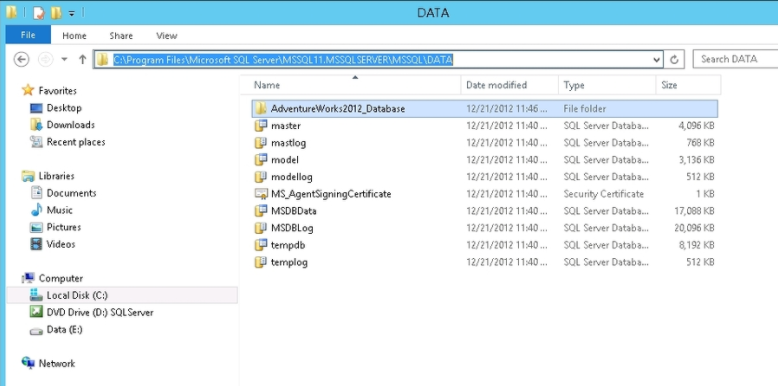Click the Pictures library icon
This screenshot has height=386, width=778.
tap(36, 227)
